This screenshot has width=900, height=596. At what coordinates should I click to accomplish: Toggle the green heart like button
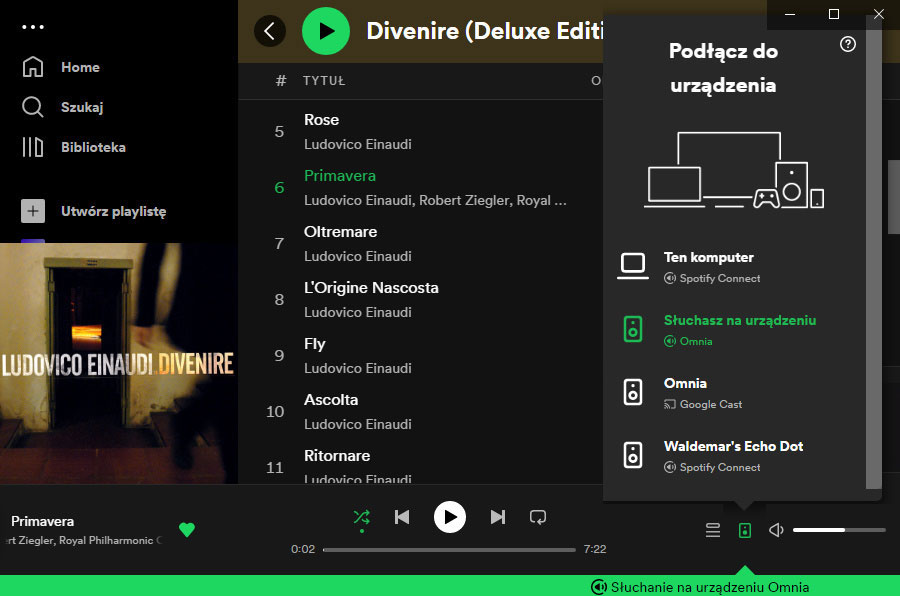pyautogui.click(x=187, y=529)
